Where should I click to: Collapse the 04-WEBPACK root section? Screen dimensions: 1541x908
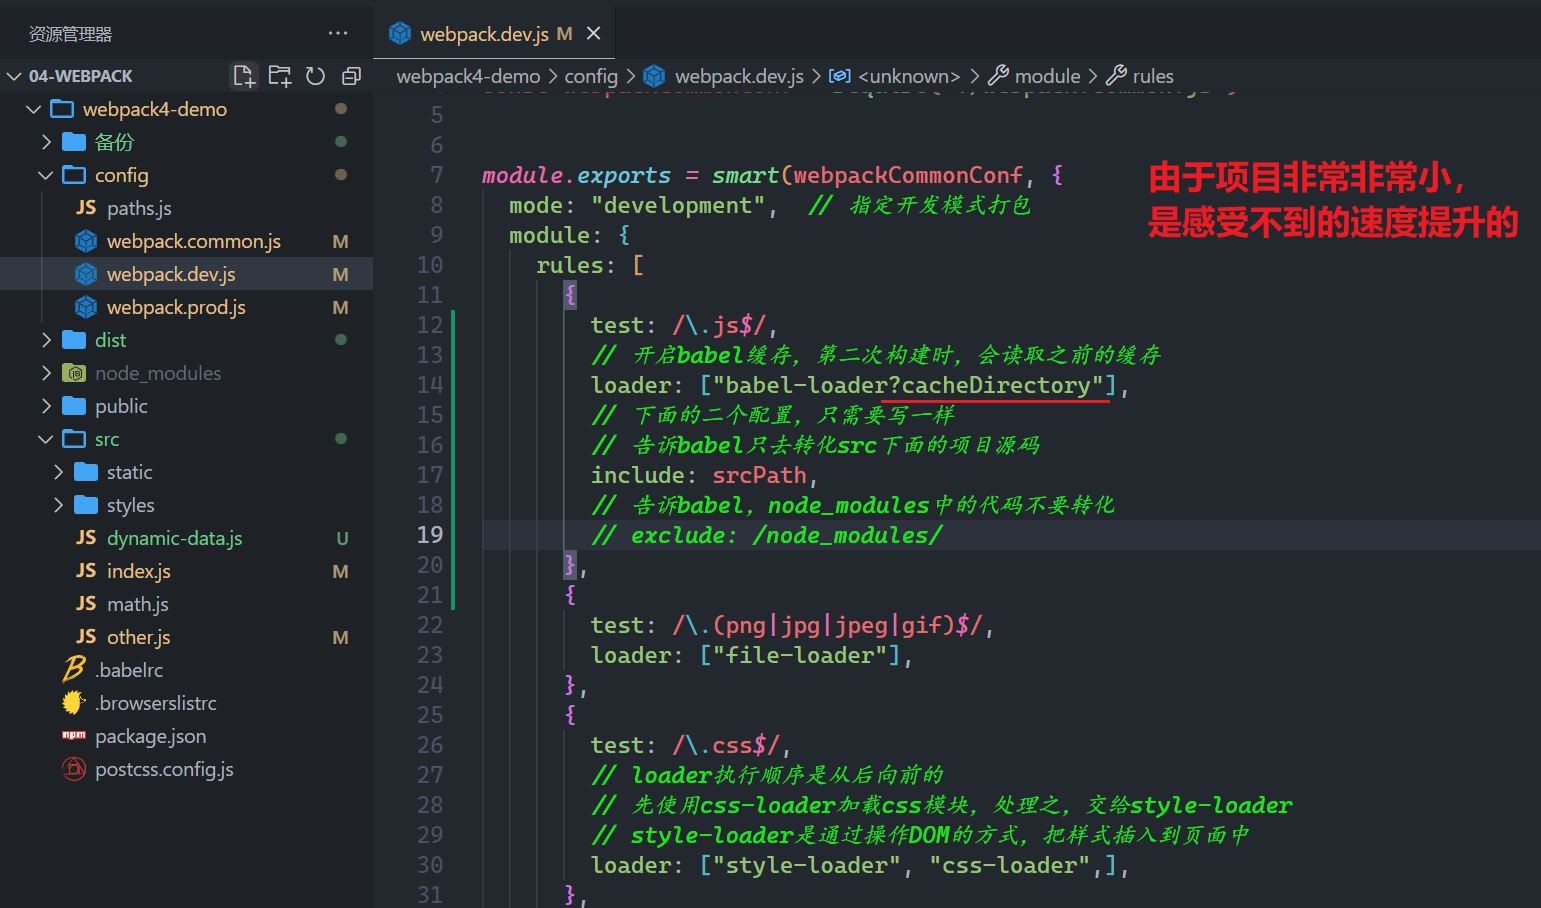point(14,76)
